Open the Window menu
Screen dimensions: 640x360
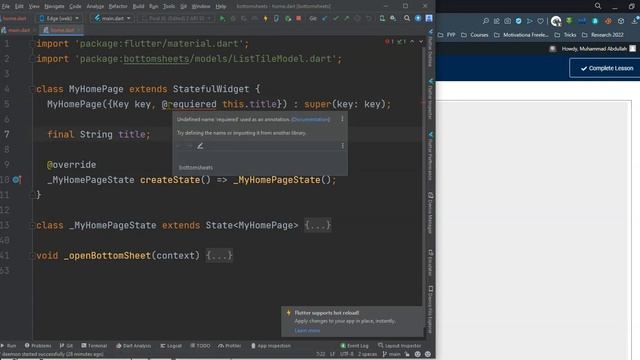coord(201,6)
